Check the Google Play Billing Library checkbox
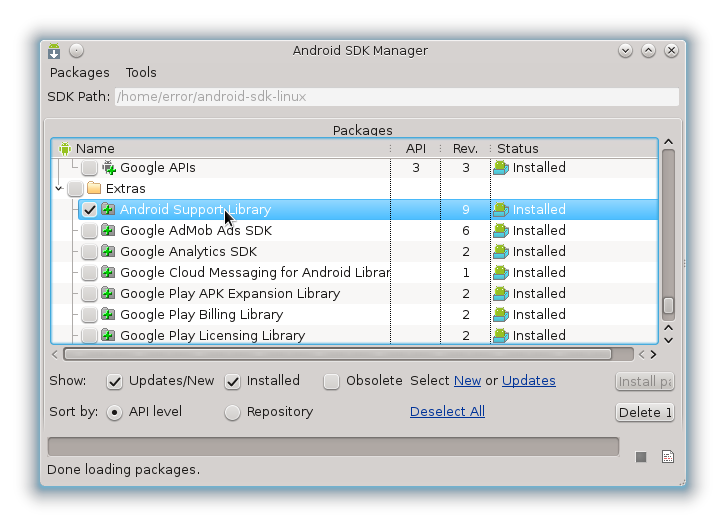This screenshot has width=726, height=526. (89, 314)
